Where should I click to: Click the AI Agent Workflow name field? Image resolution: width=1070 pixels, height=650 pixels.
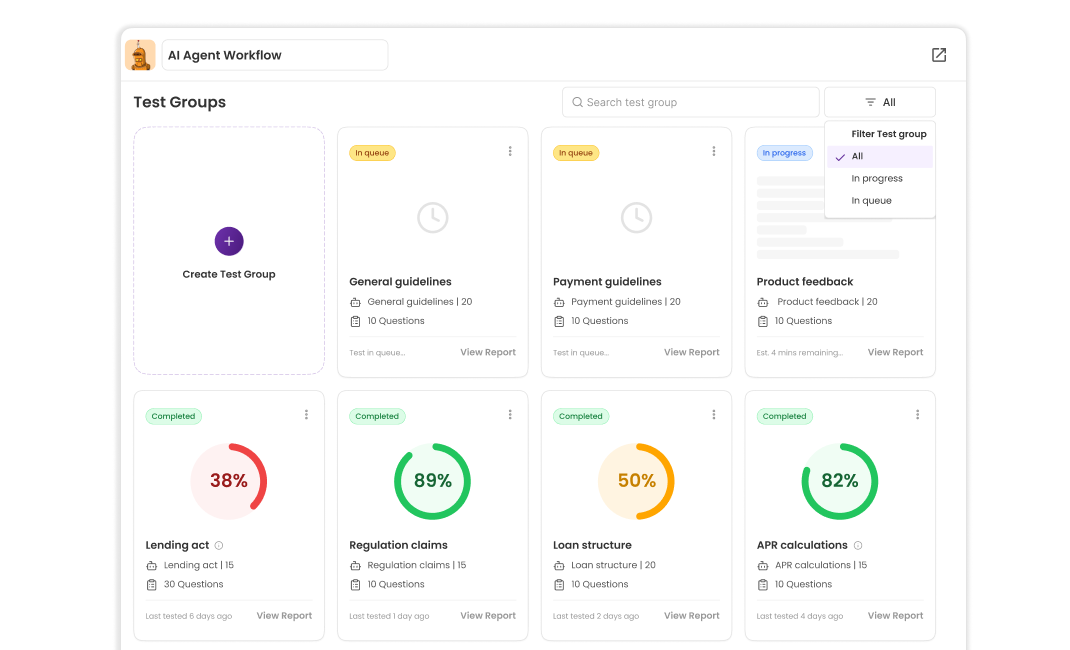pyautogui.click(x=275, y=55)
